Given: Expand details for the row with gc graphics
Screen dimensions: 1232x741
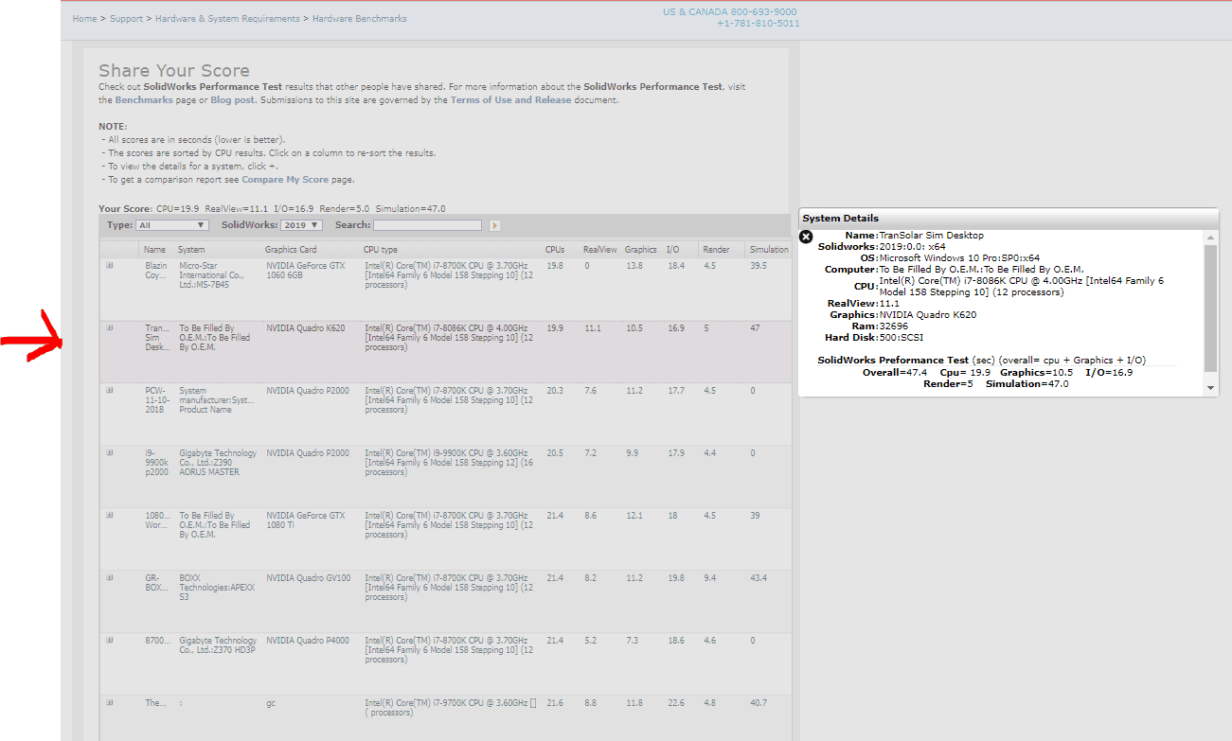Looking at the screenshot, I should pyautogui.click(x=110, y=703).
